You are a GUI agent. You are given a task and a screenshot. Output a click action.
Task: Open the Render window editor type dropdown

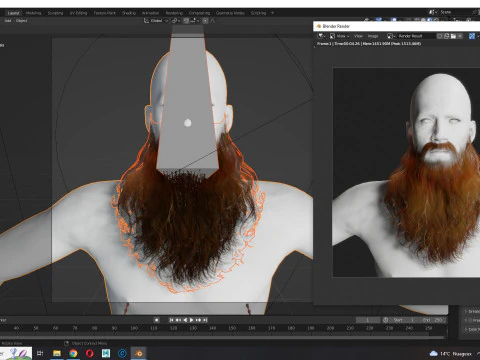[321, 36]
